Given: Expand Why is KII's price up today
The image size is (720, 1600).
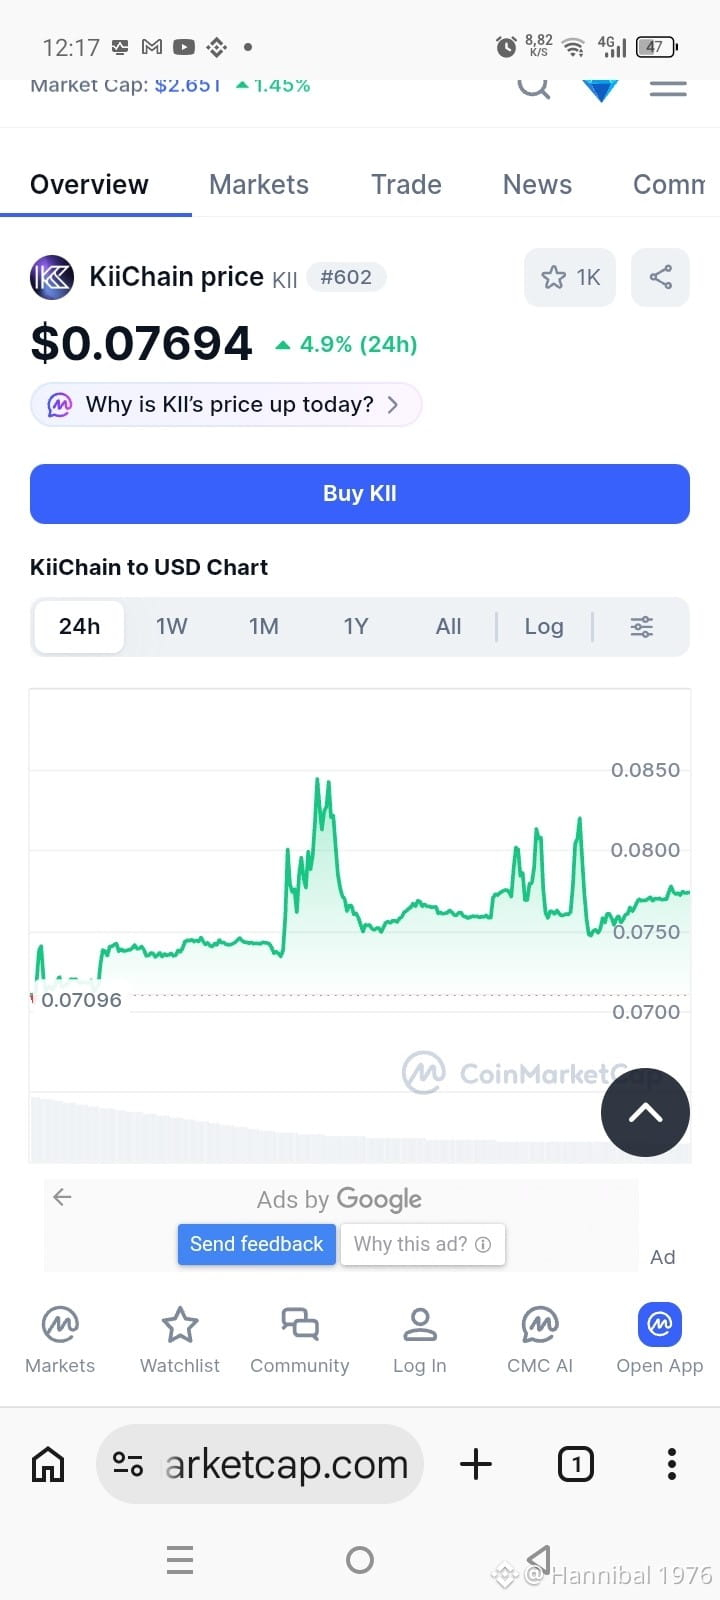Looking at the screenshot, I should tap(226, 405).
